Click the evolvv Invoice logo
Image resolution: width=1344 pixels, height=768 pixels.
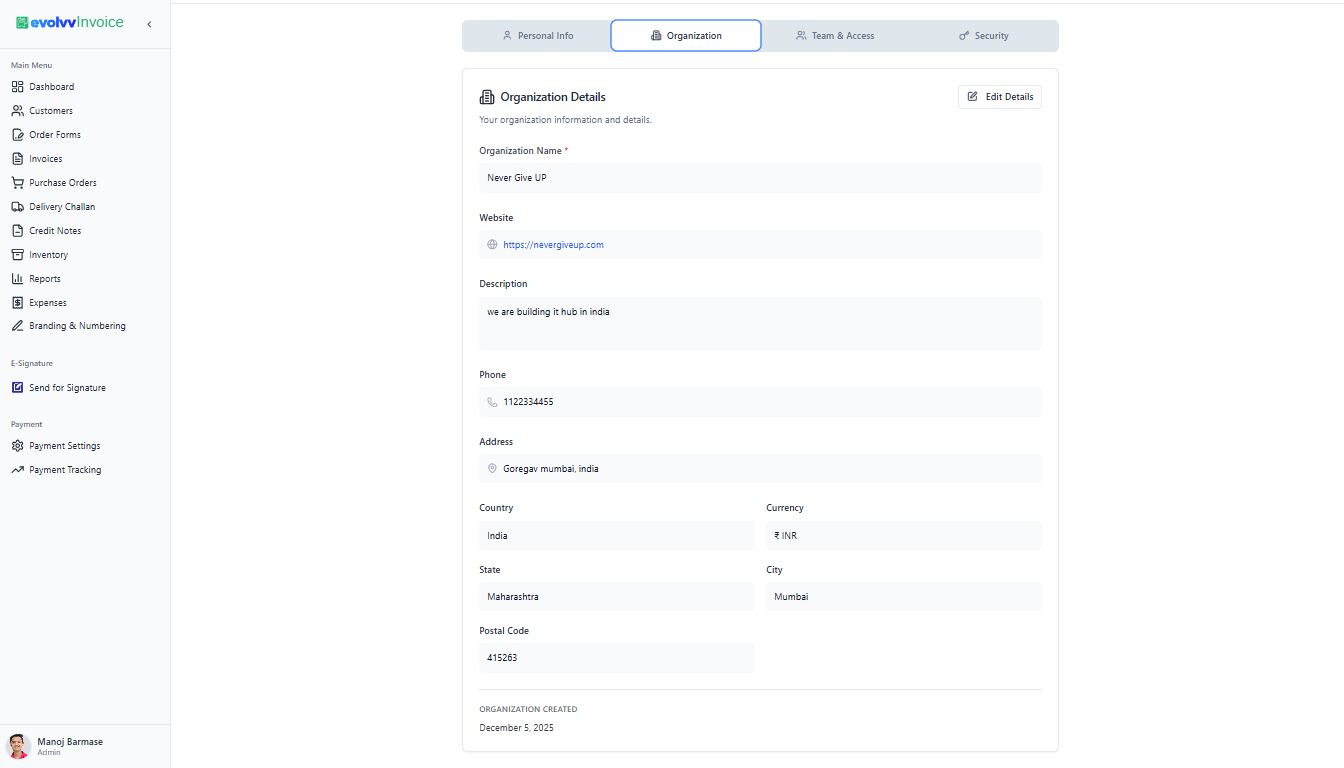70,22
